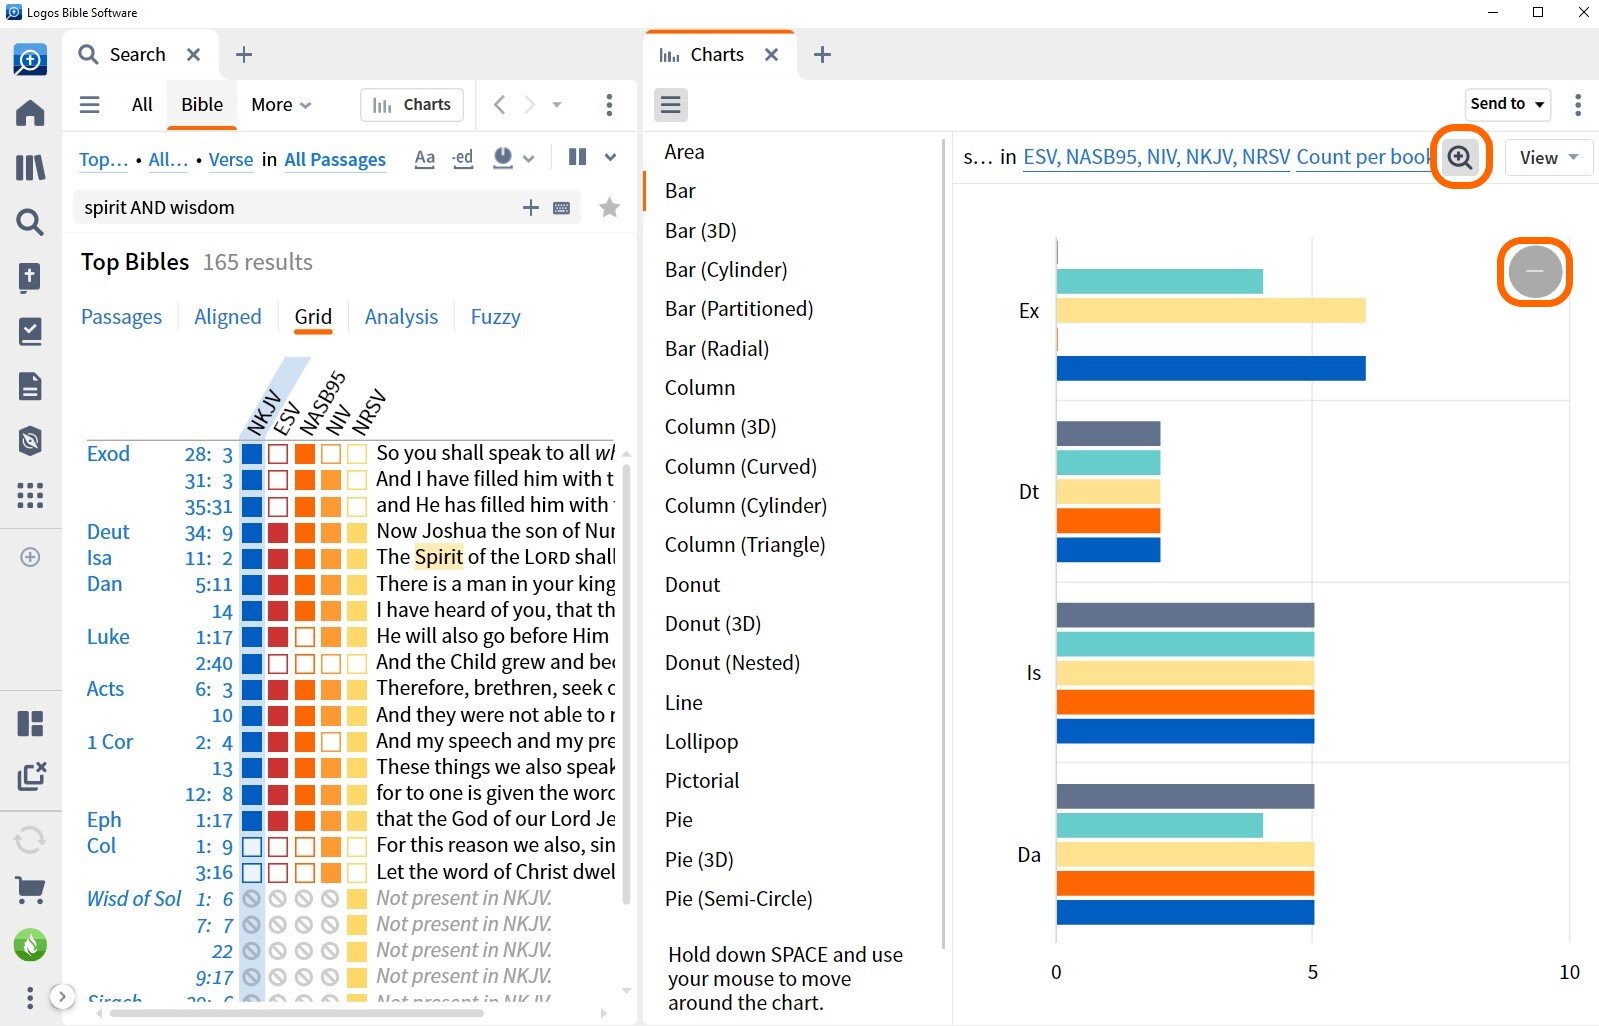Toggle NKJV square for Col 3:16
Screen dimensions: 1599x1026
point(252,872)
